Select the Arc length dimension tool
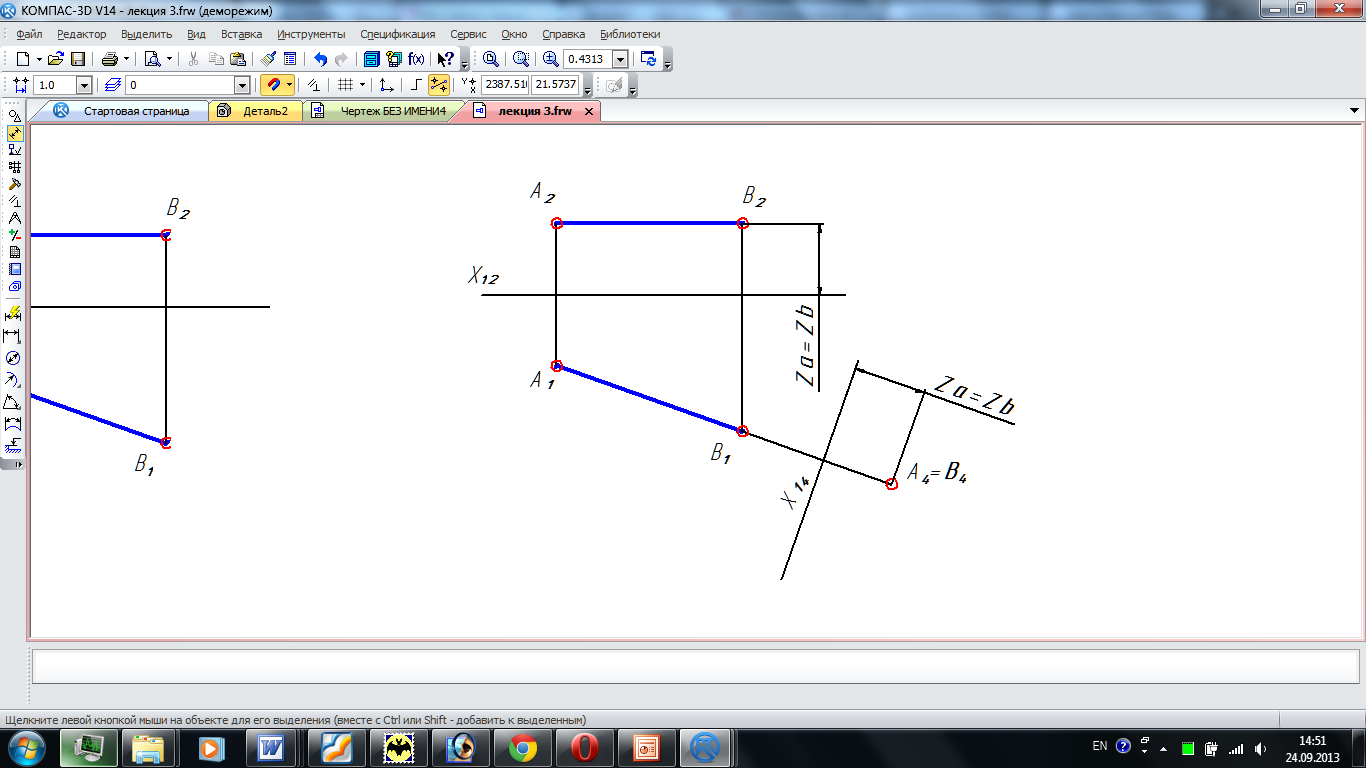The width and height of the screenshot is (1366, 768). pyautogui.click(x=14, y=424)
